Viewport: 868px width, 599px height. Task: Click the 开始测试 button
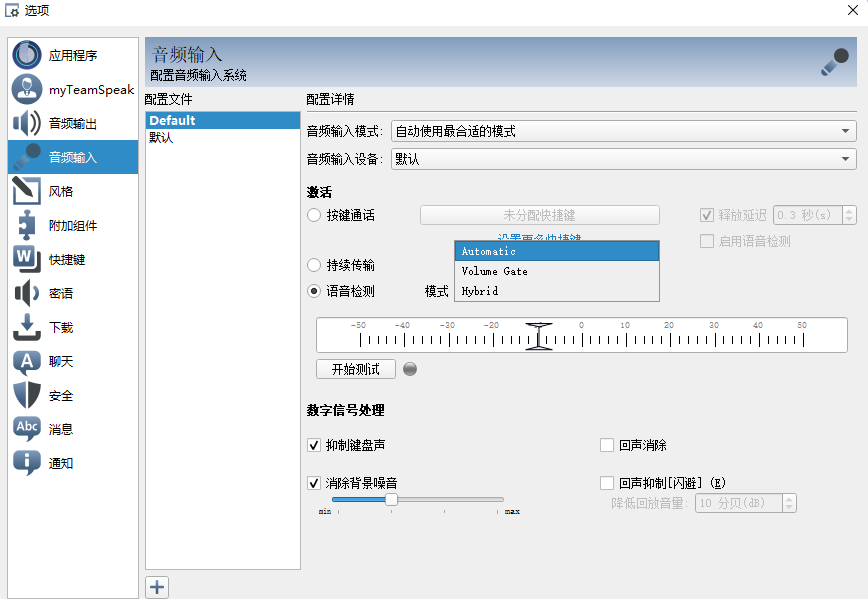click(x=356, y=369)
